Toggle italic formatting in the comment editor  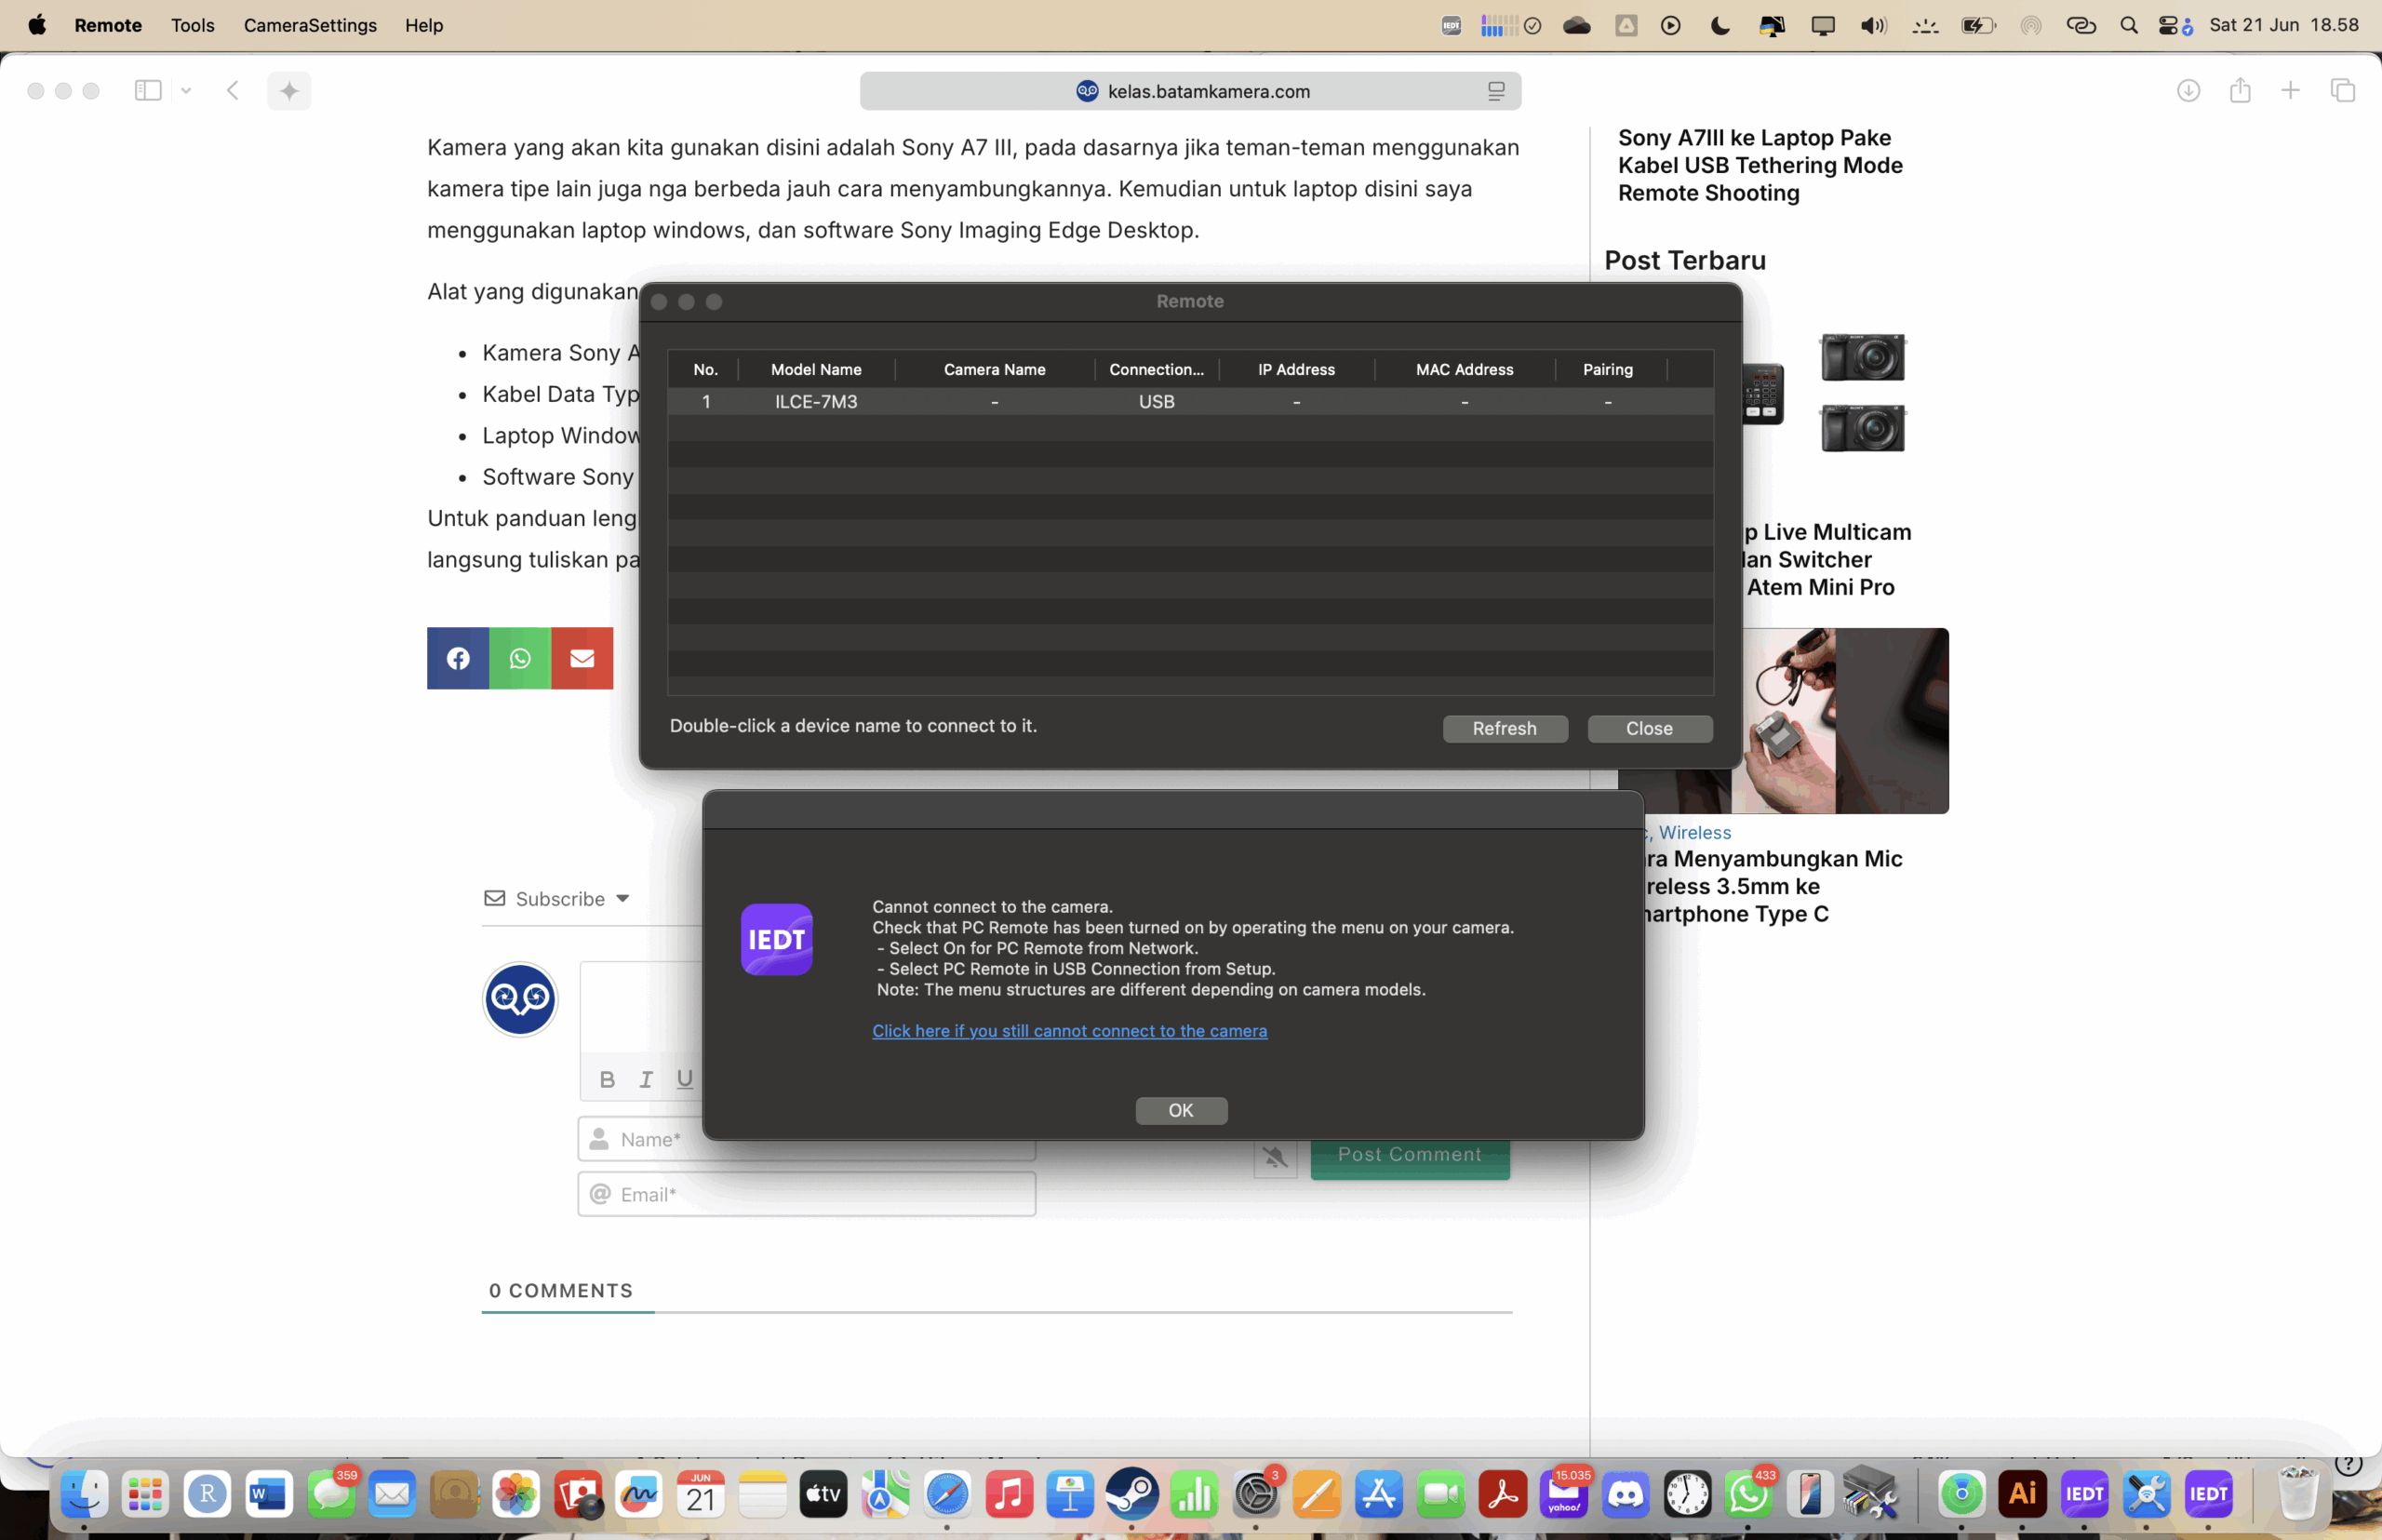[x=646, y=1079]
